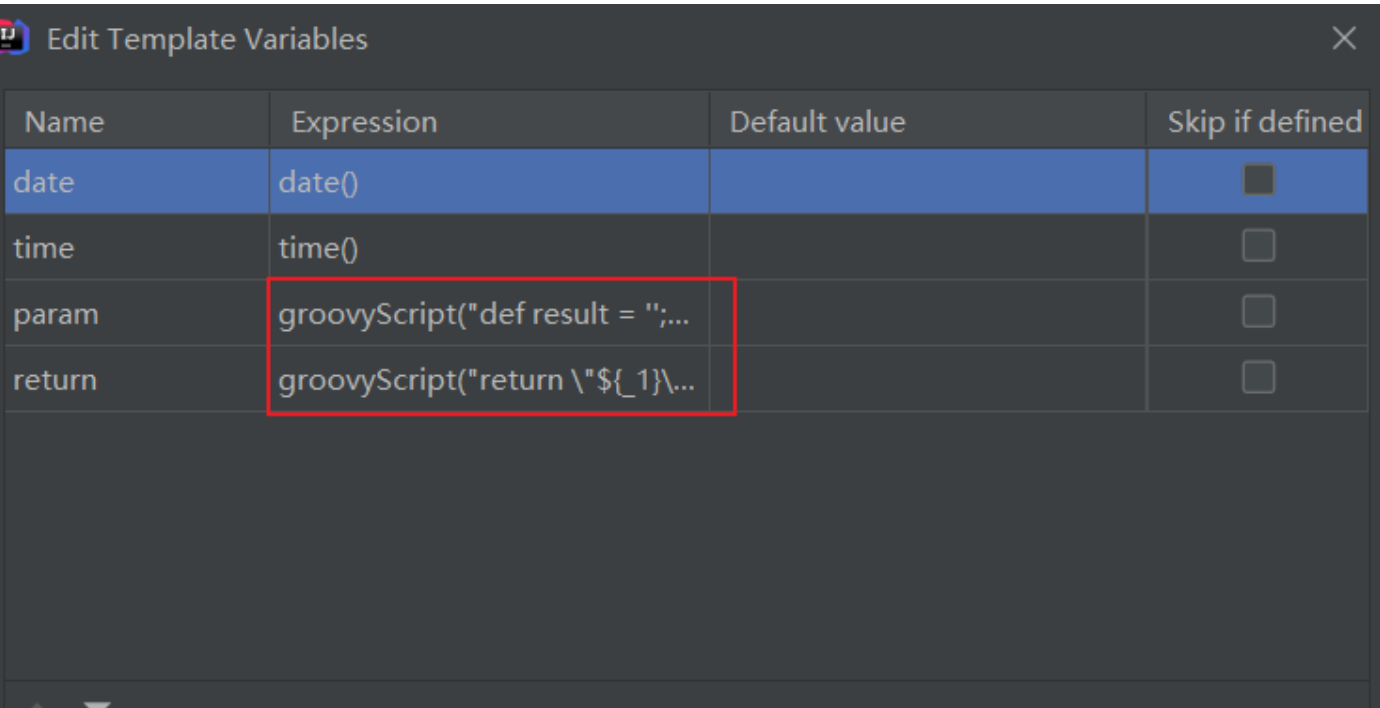This screenshot has height=708, width=1380.
Task: Check Skip if defined for param
Action: [1258, 313]
